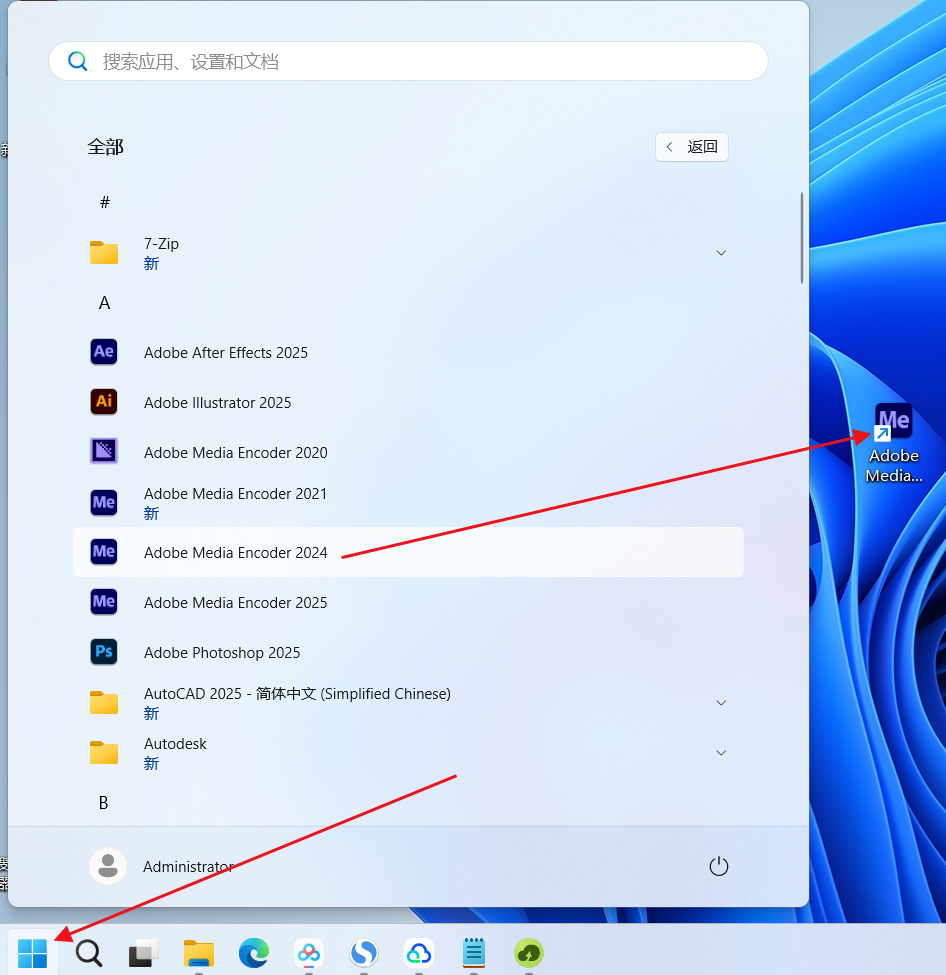Select the Autodesk text label

[175, 744]
